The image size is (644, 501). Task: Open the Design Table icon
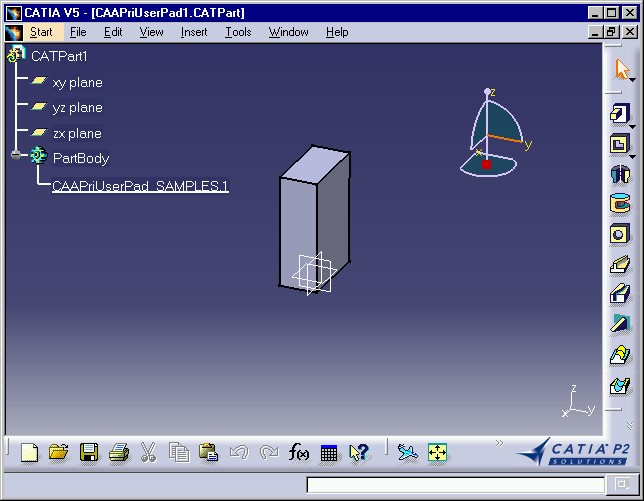[x=329, y=453]
